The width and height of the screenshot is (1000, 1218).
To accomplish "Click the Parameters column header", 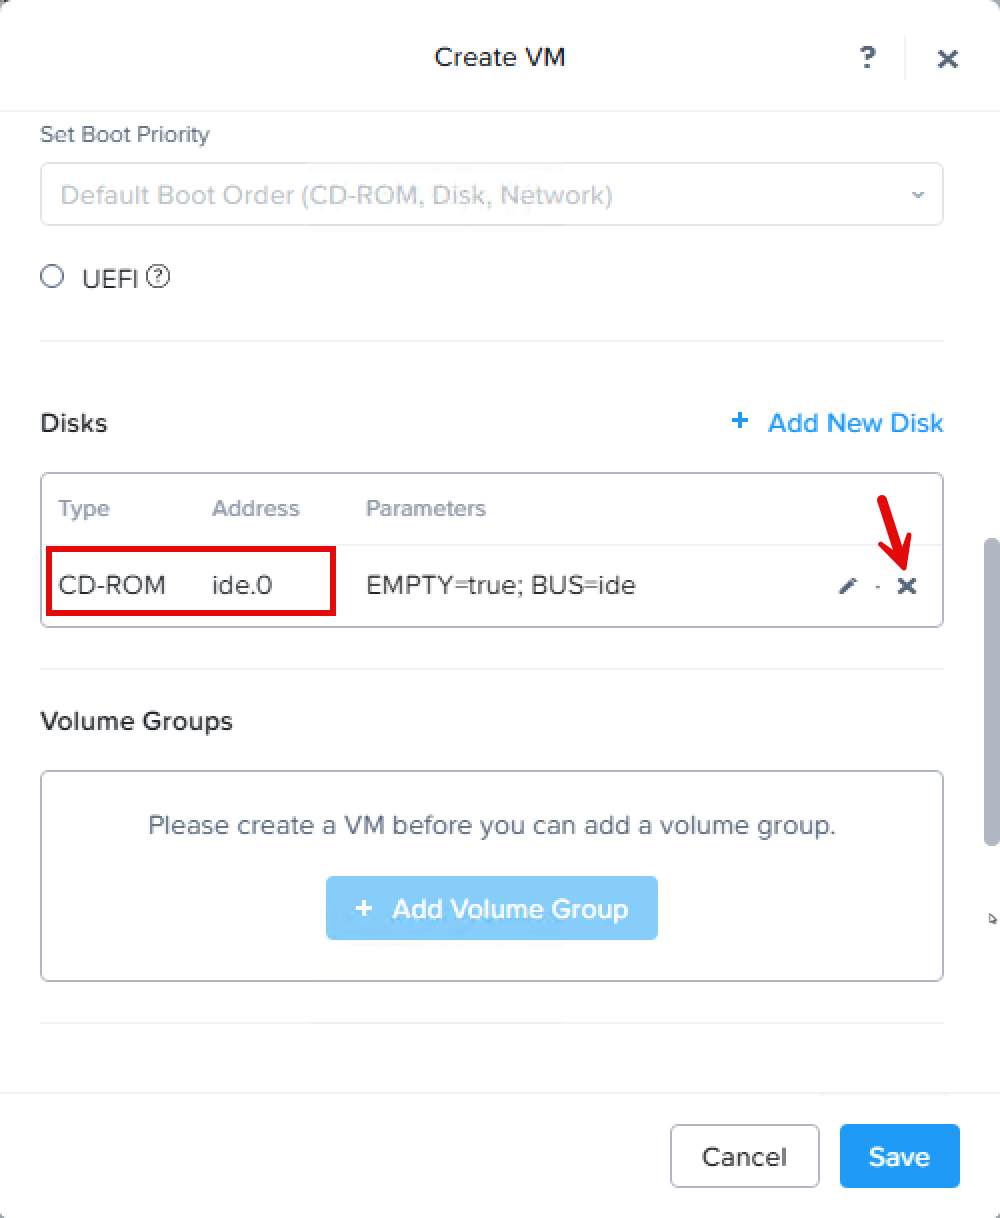I will 425,508.
